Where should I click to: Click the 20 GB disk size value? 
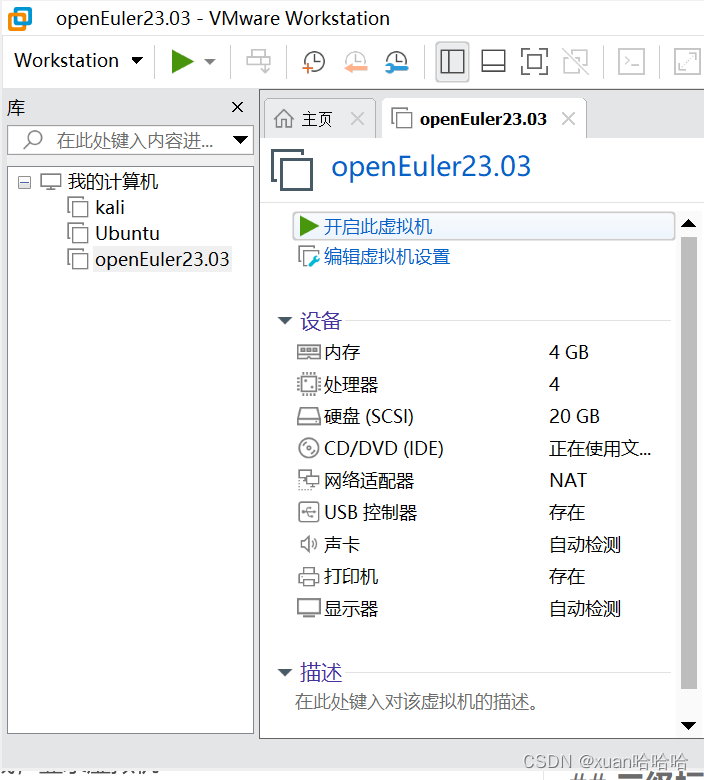(574, 416)
